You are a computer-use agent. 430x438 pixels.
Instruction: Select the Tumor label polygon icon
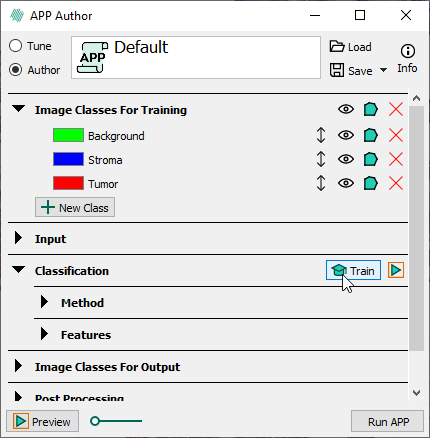[370, 183]
